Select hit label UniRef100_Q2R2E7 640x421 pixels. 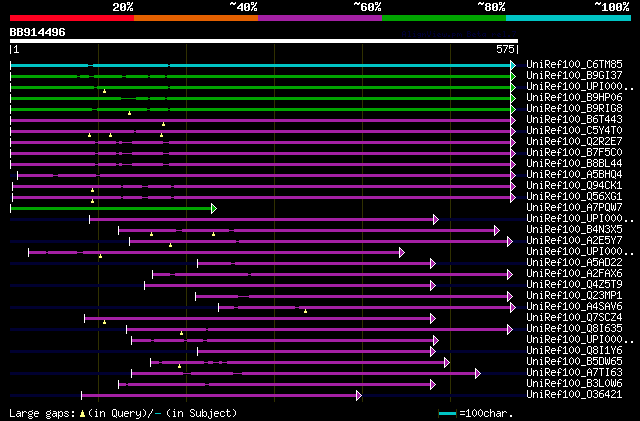[x=574, y=141]
